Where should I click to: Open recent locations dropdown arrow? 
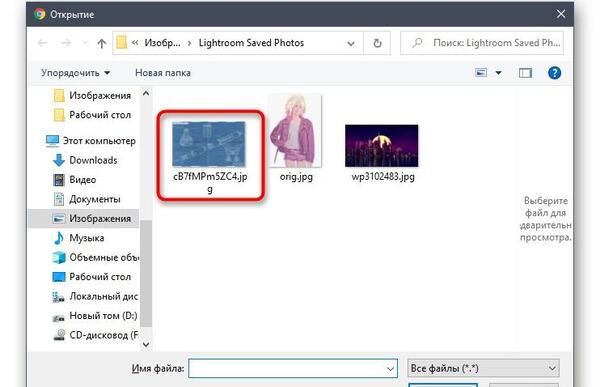pos(85,43)
